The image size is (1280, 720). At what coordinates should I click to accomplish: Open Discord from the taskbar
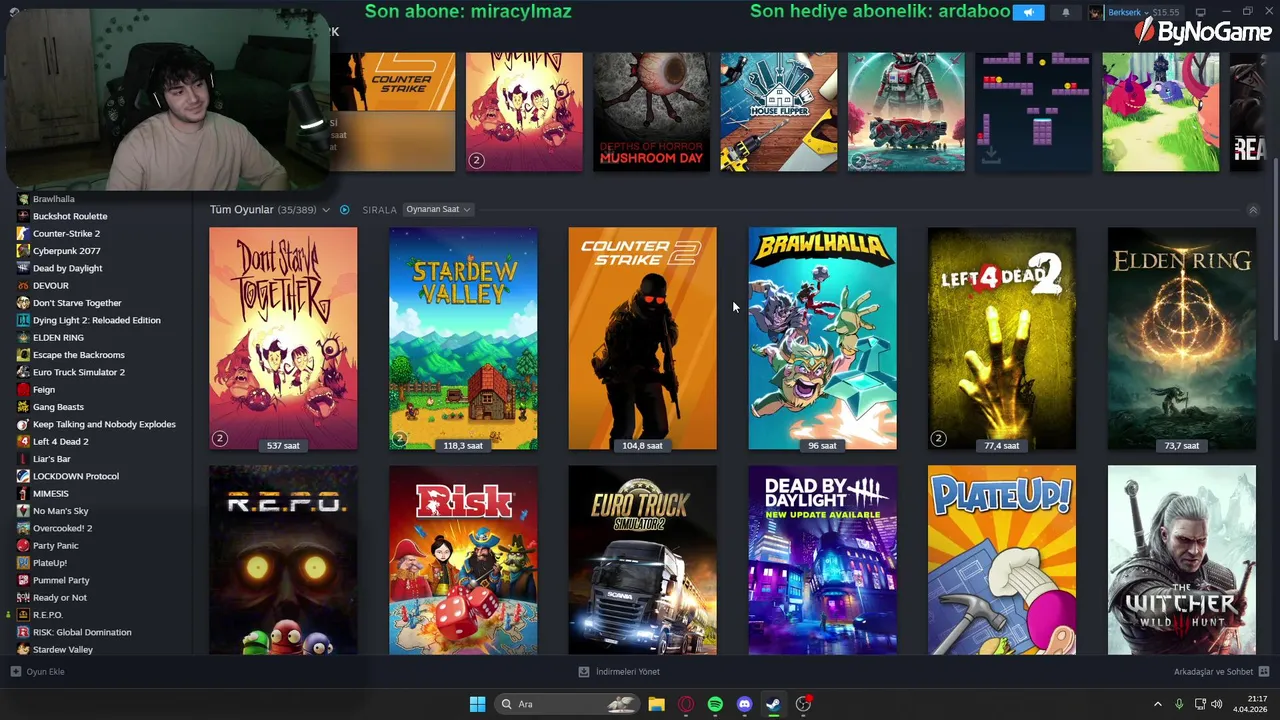[x=744, y=704]
